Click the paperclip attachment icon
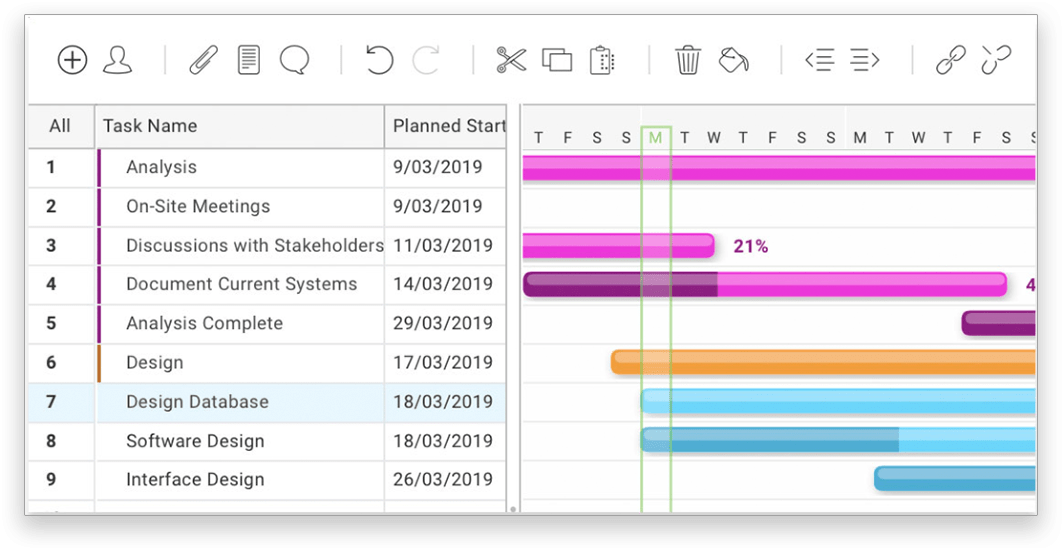The height and width of the screenshot is (550, 1062). click(204, 60)
